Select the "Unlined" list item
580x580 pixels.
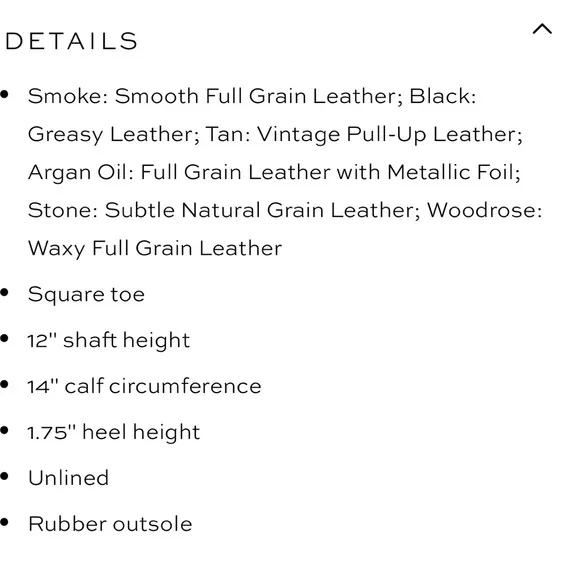68,478
